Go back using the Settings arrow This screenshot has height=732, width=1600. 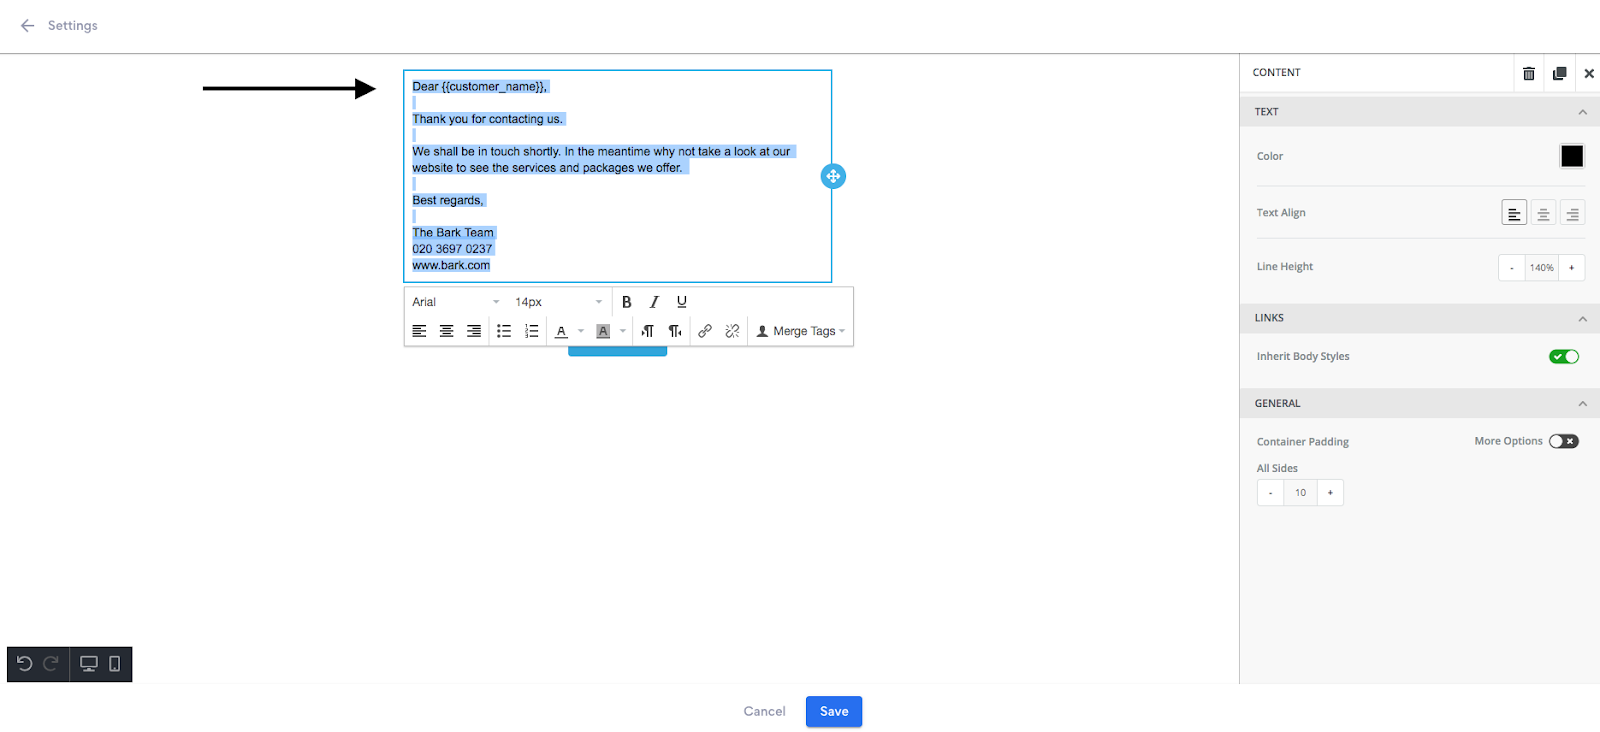[x=27, y=25]
